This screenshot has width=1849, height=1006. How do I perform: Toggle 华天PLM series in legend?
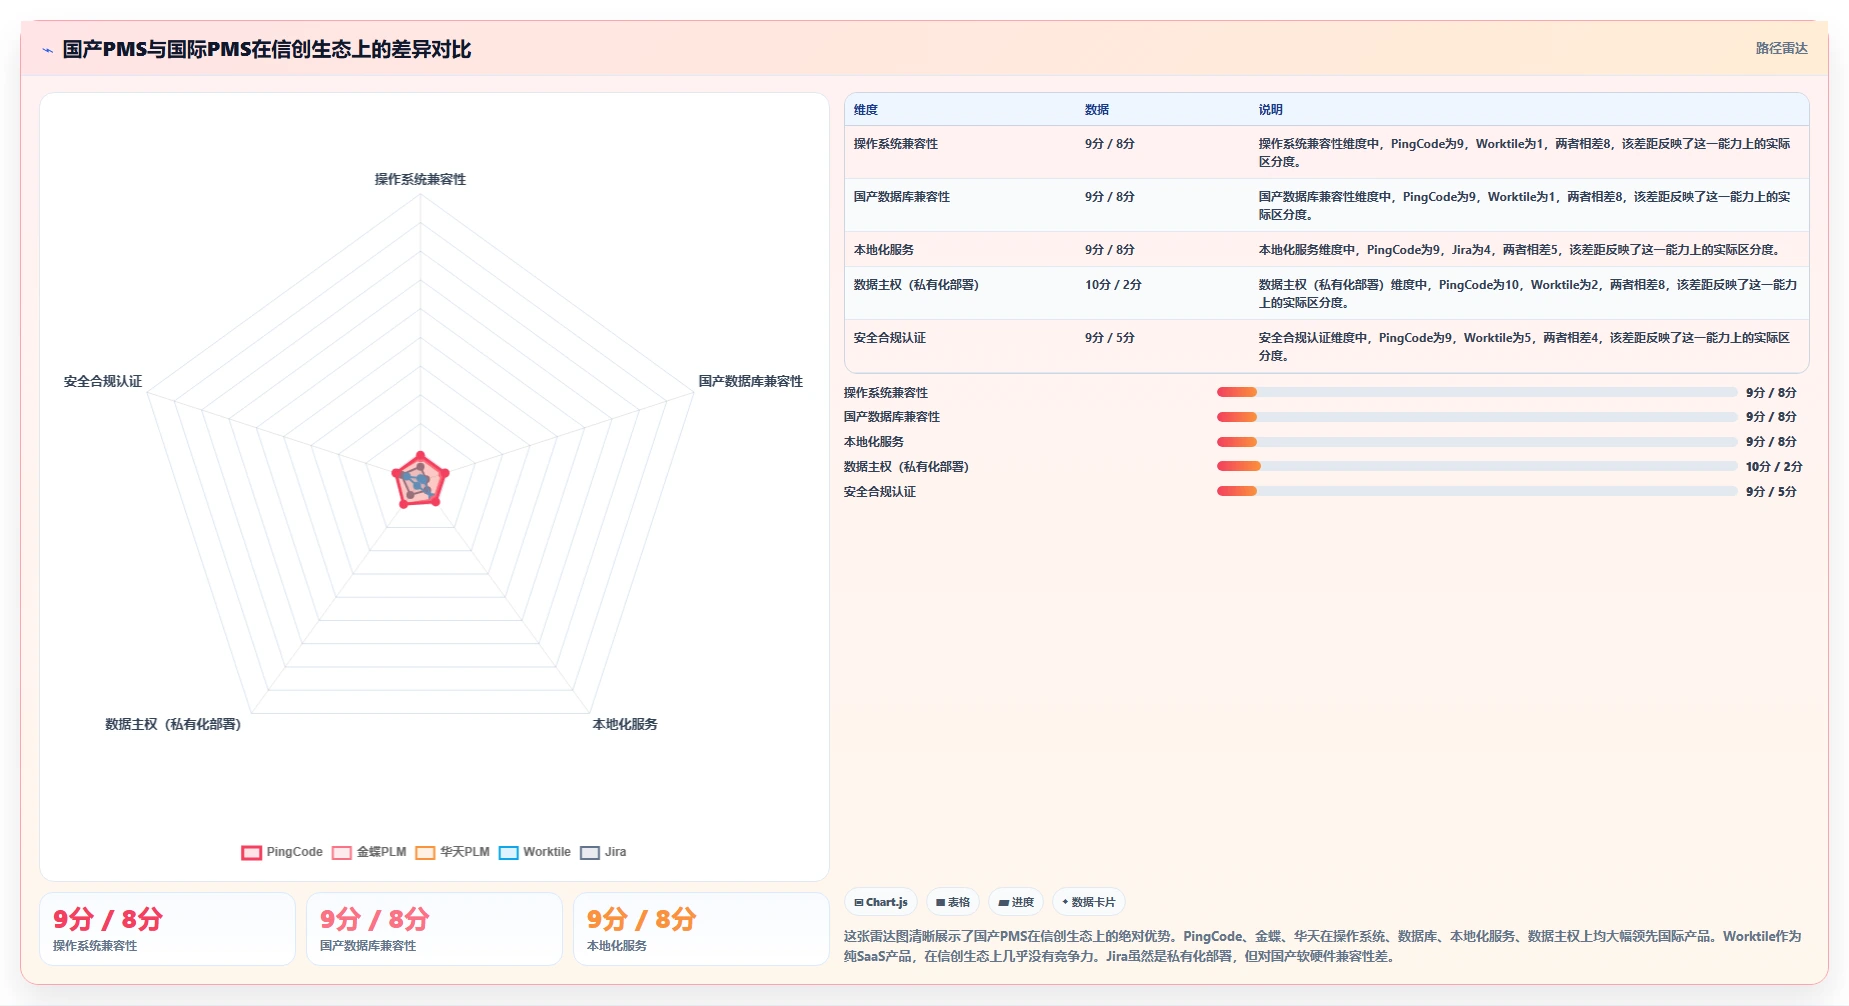click(x=452, y=852)
